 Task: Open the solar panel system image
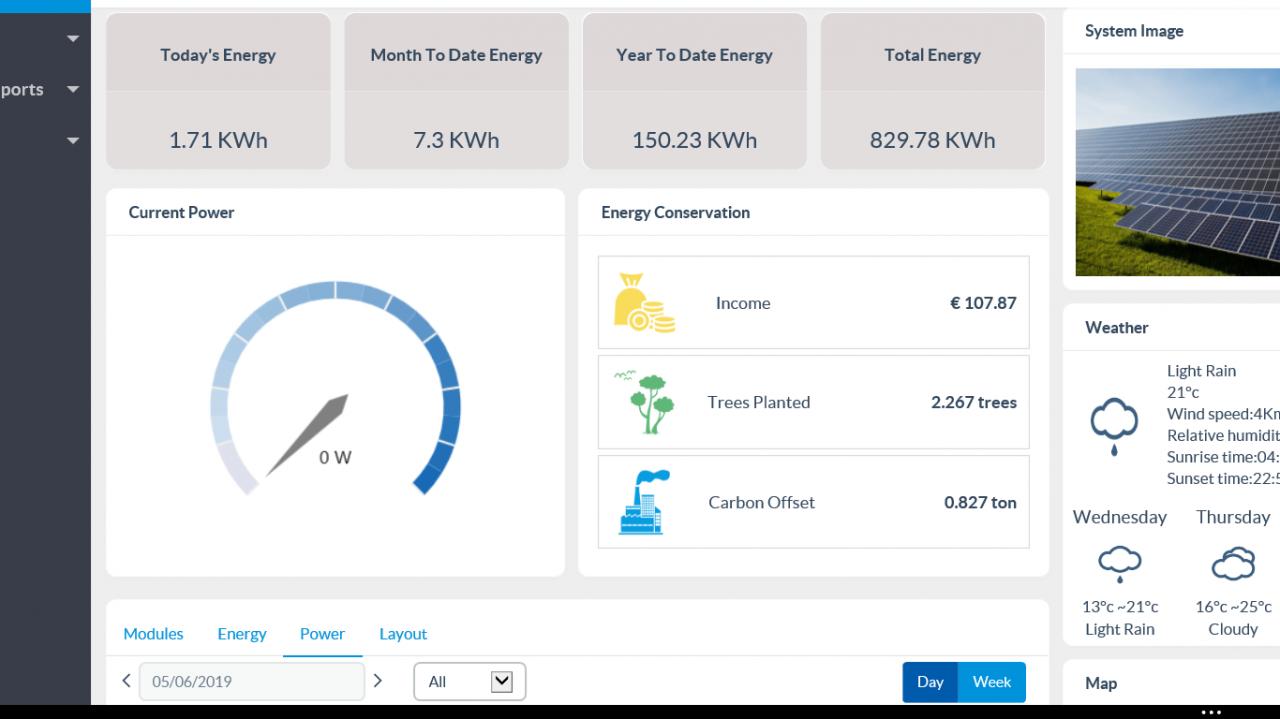1178,172
